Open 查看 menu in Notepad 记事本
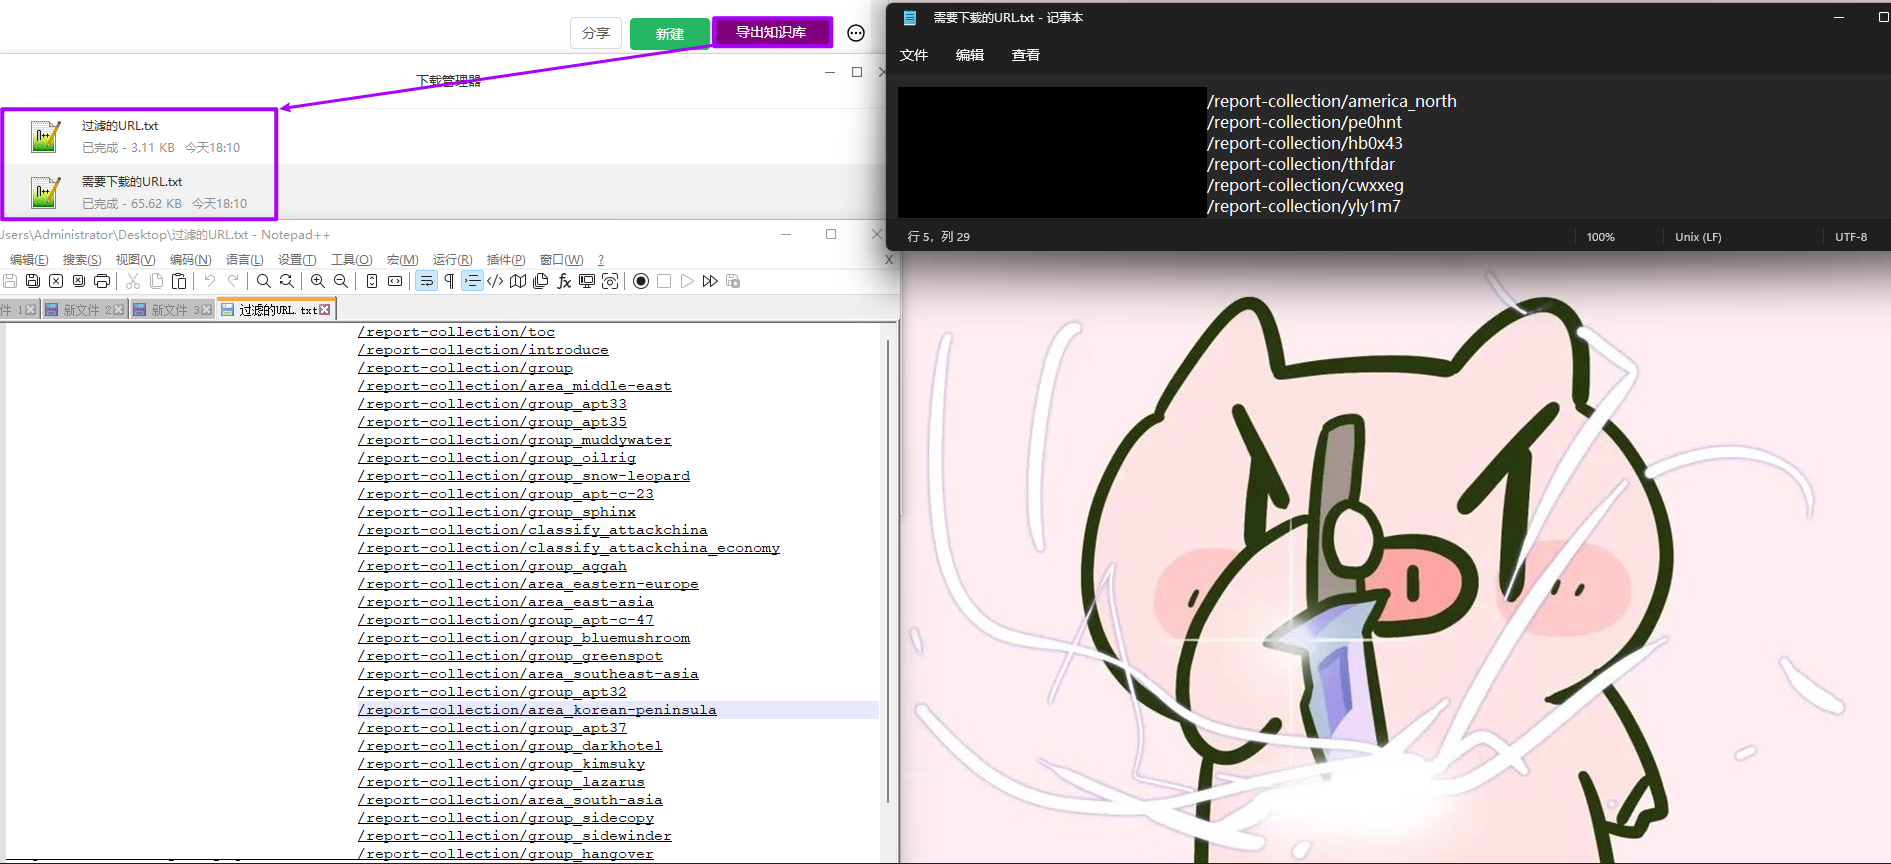This screenshot has height=864, width=1891. coord(1026,55)
